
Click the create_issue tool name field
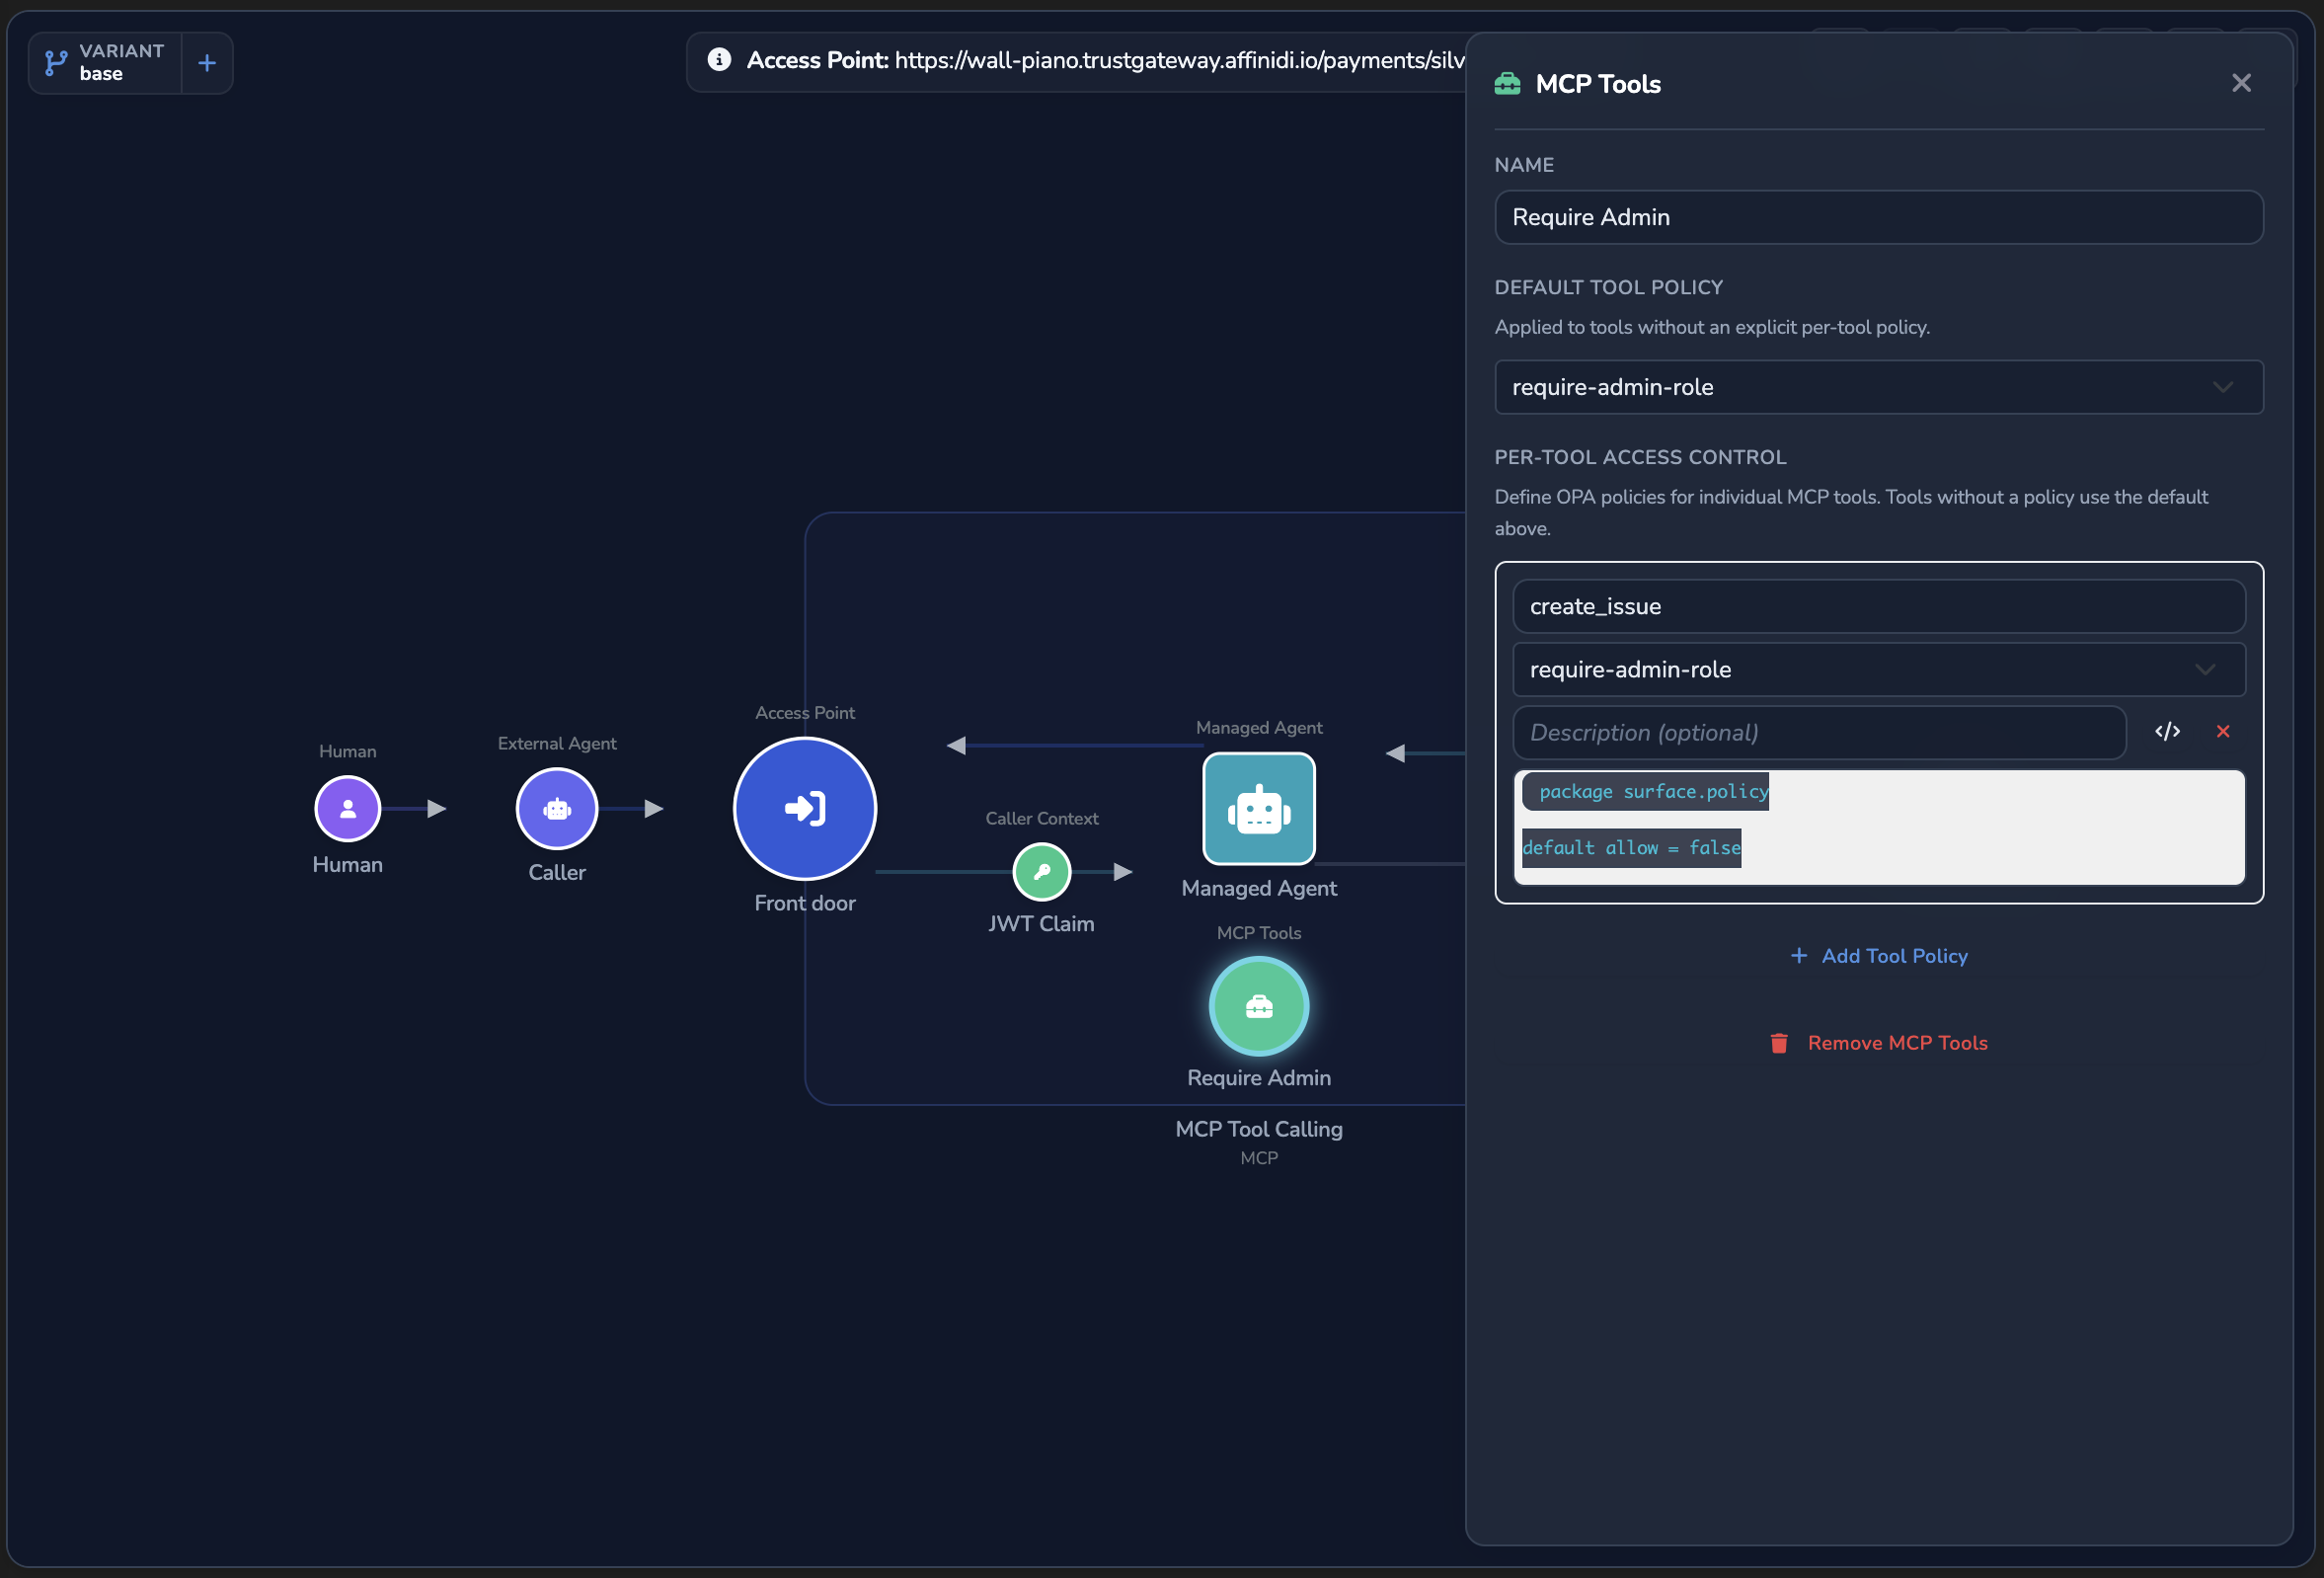[x=1878, y=606]
